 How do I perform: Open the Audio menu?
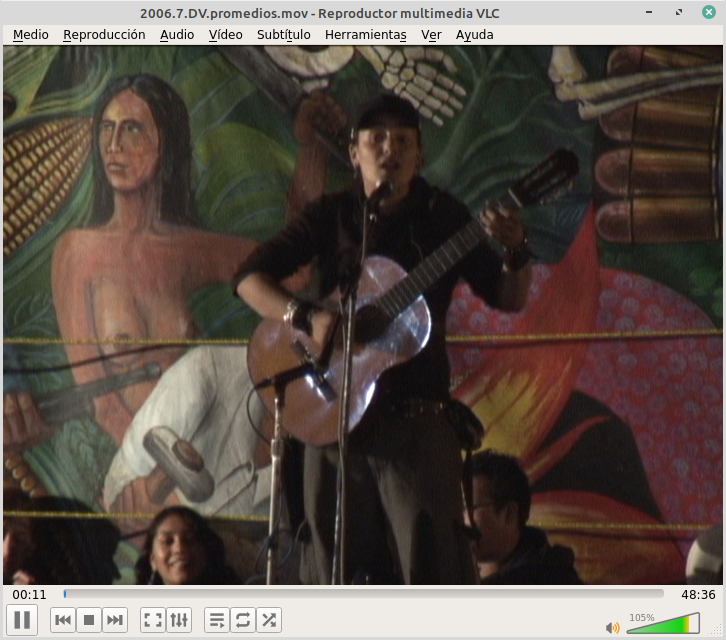coord(177,35)
